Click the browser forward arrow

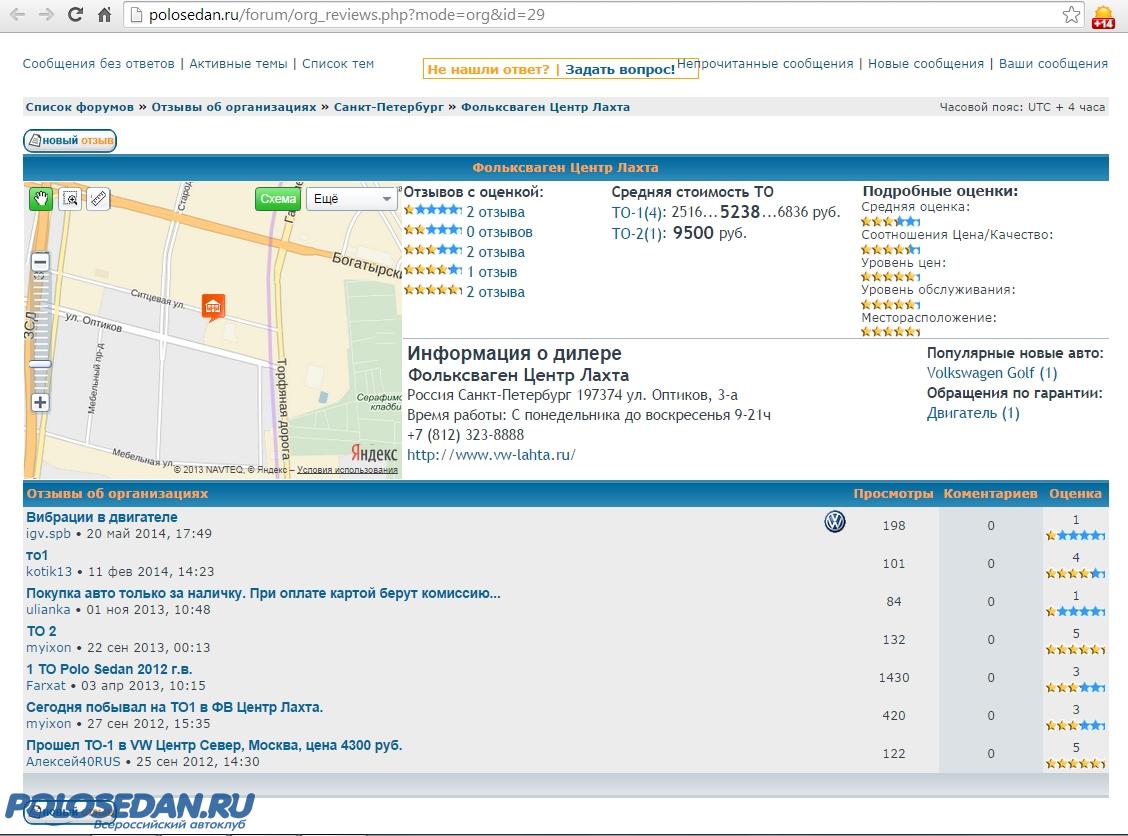click(x=47, y=14)
